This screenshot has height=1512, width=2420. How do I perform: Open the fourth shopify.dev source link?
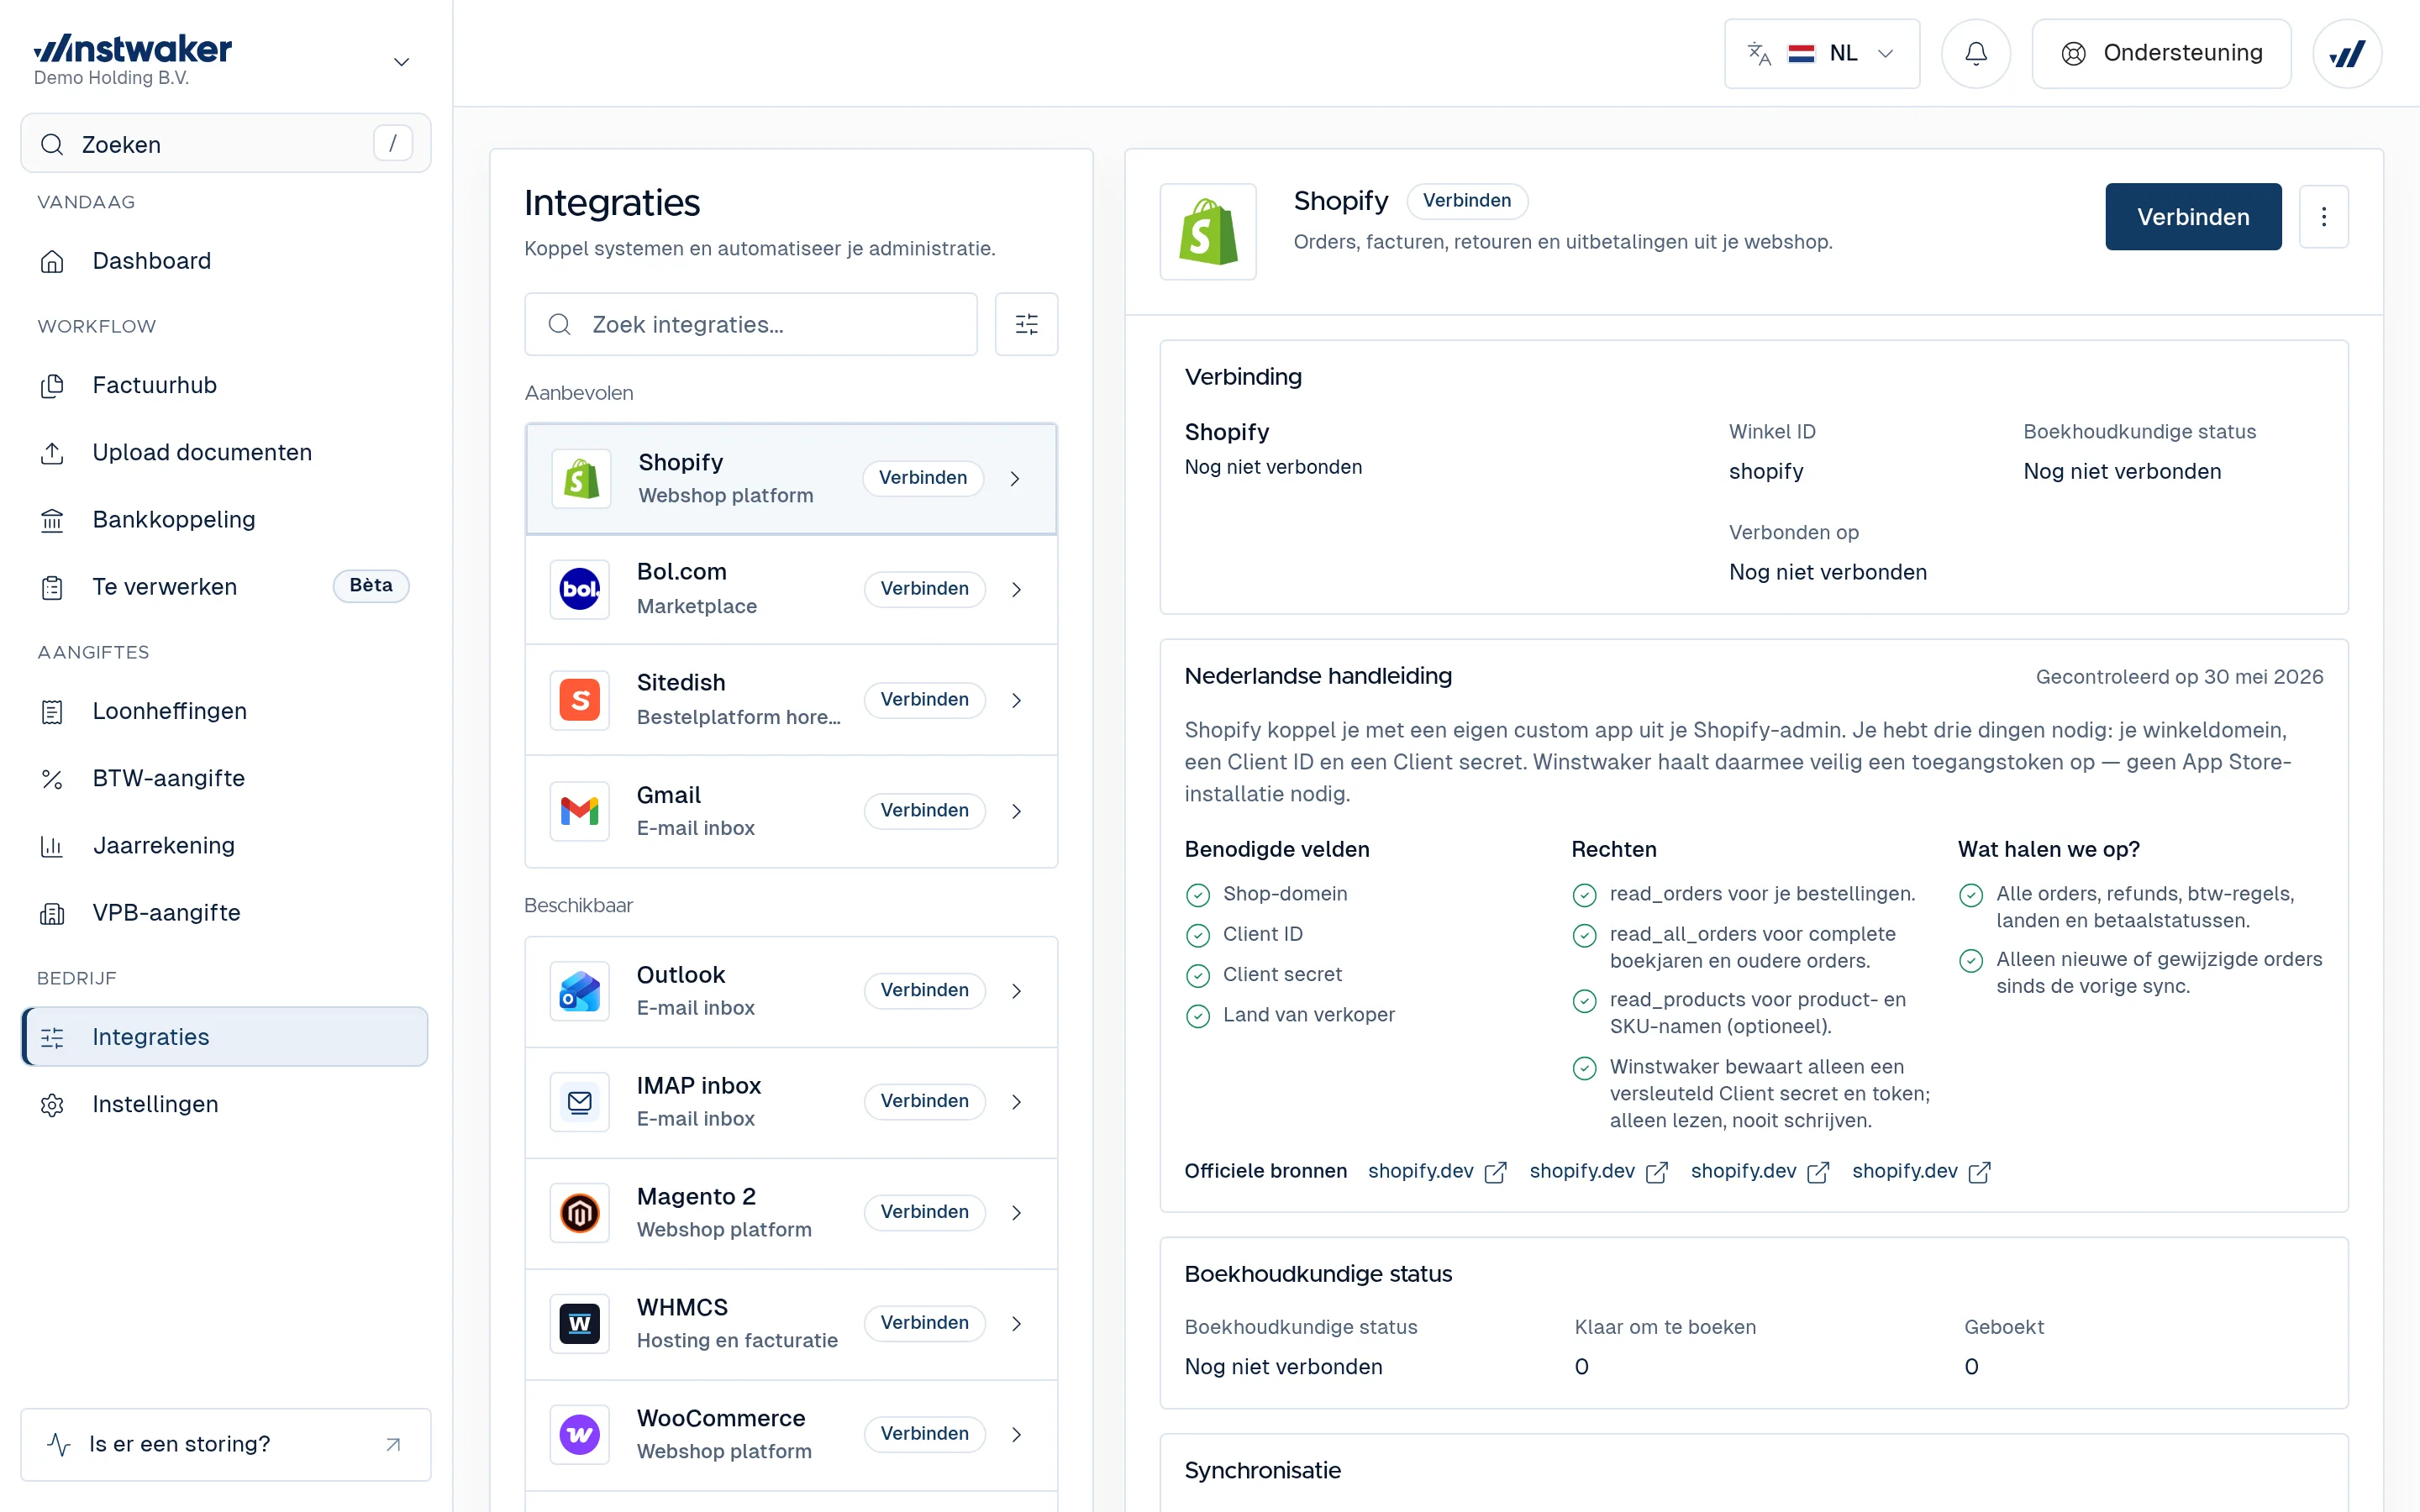[x=1921, y=1172]
